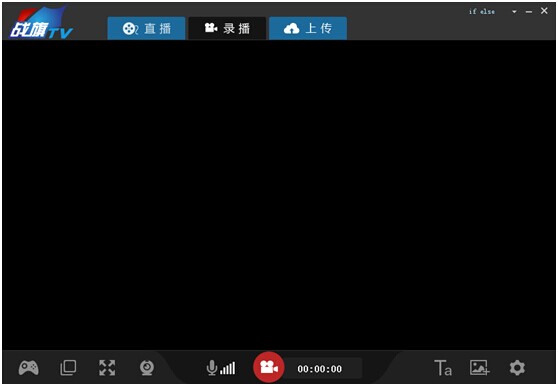Adjust the microphone volume bars
The height and width of the screenshot is (386, 558).
click(x=228, y=369)
